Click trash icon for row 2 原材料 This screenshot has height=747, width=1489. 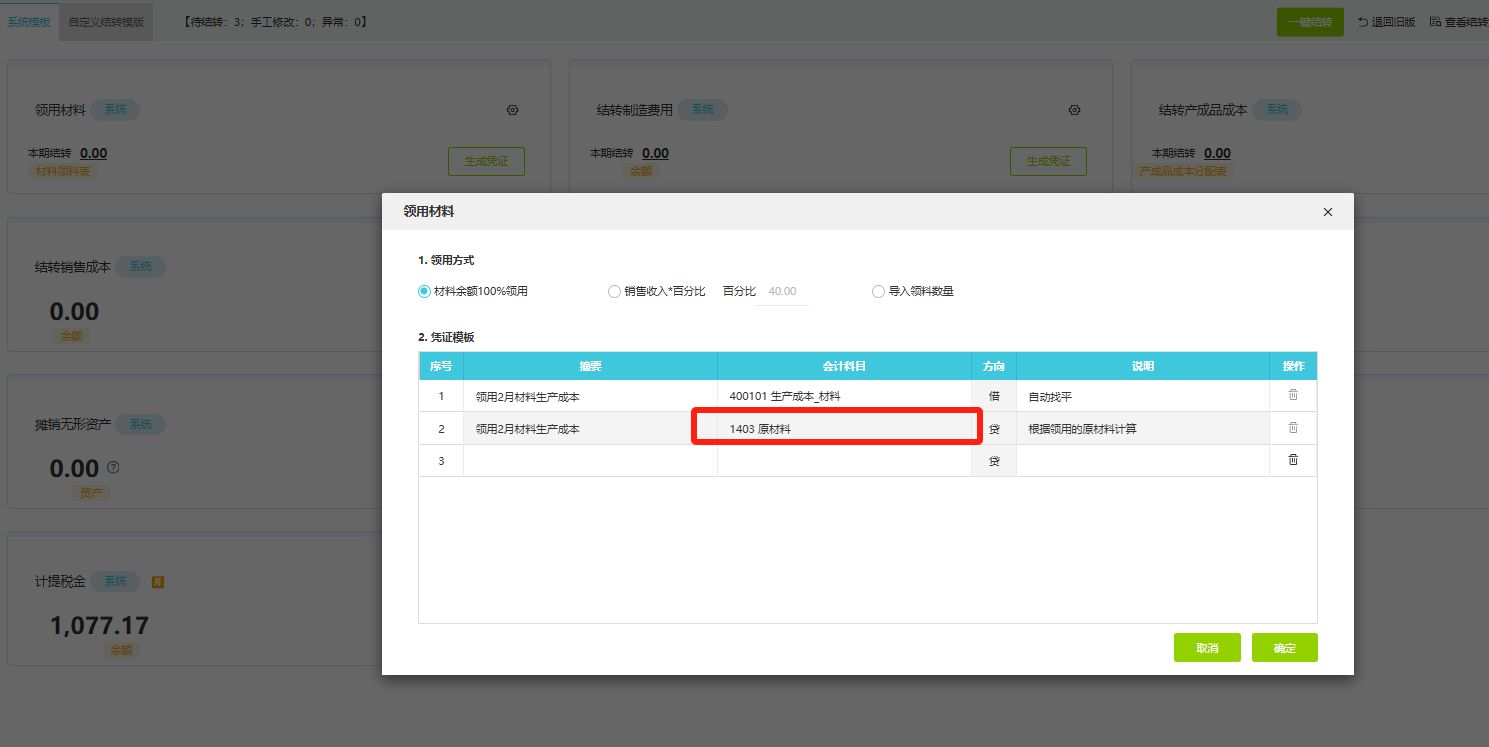click(1293, 428)
